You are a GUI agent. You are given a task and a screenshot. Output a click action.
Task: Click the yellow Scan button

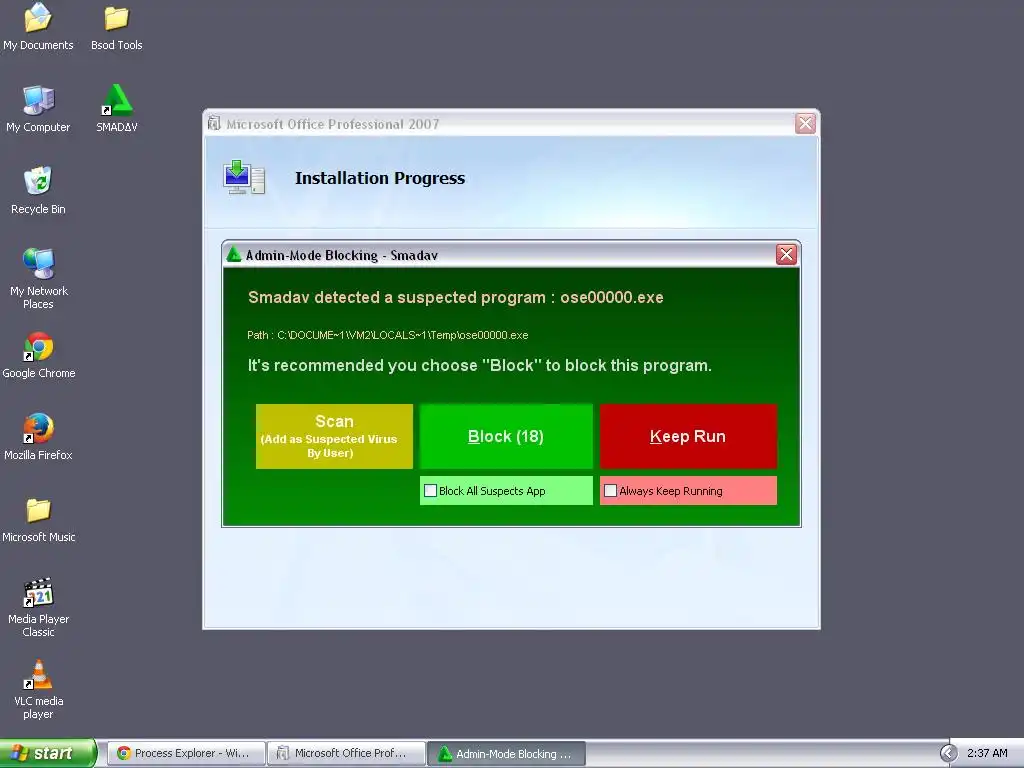coord(334,436)
